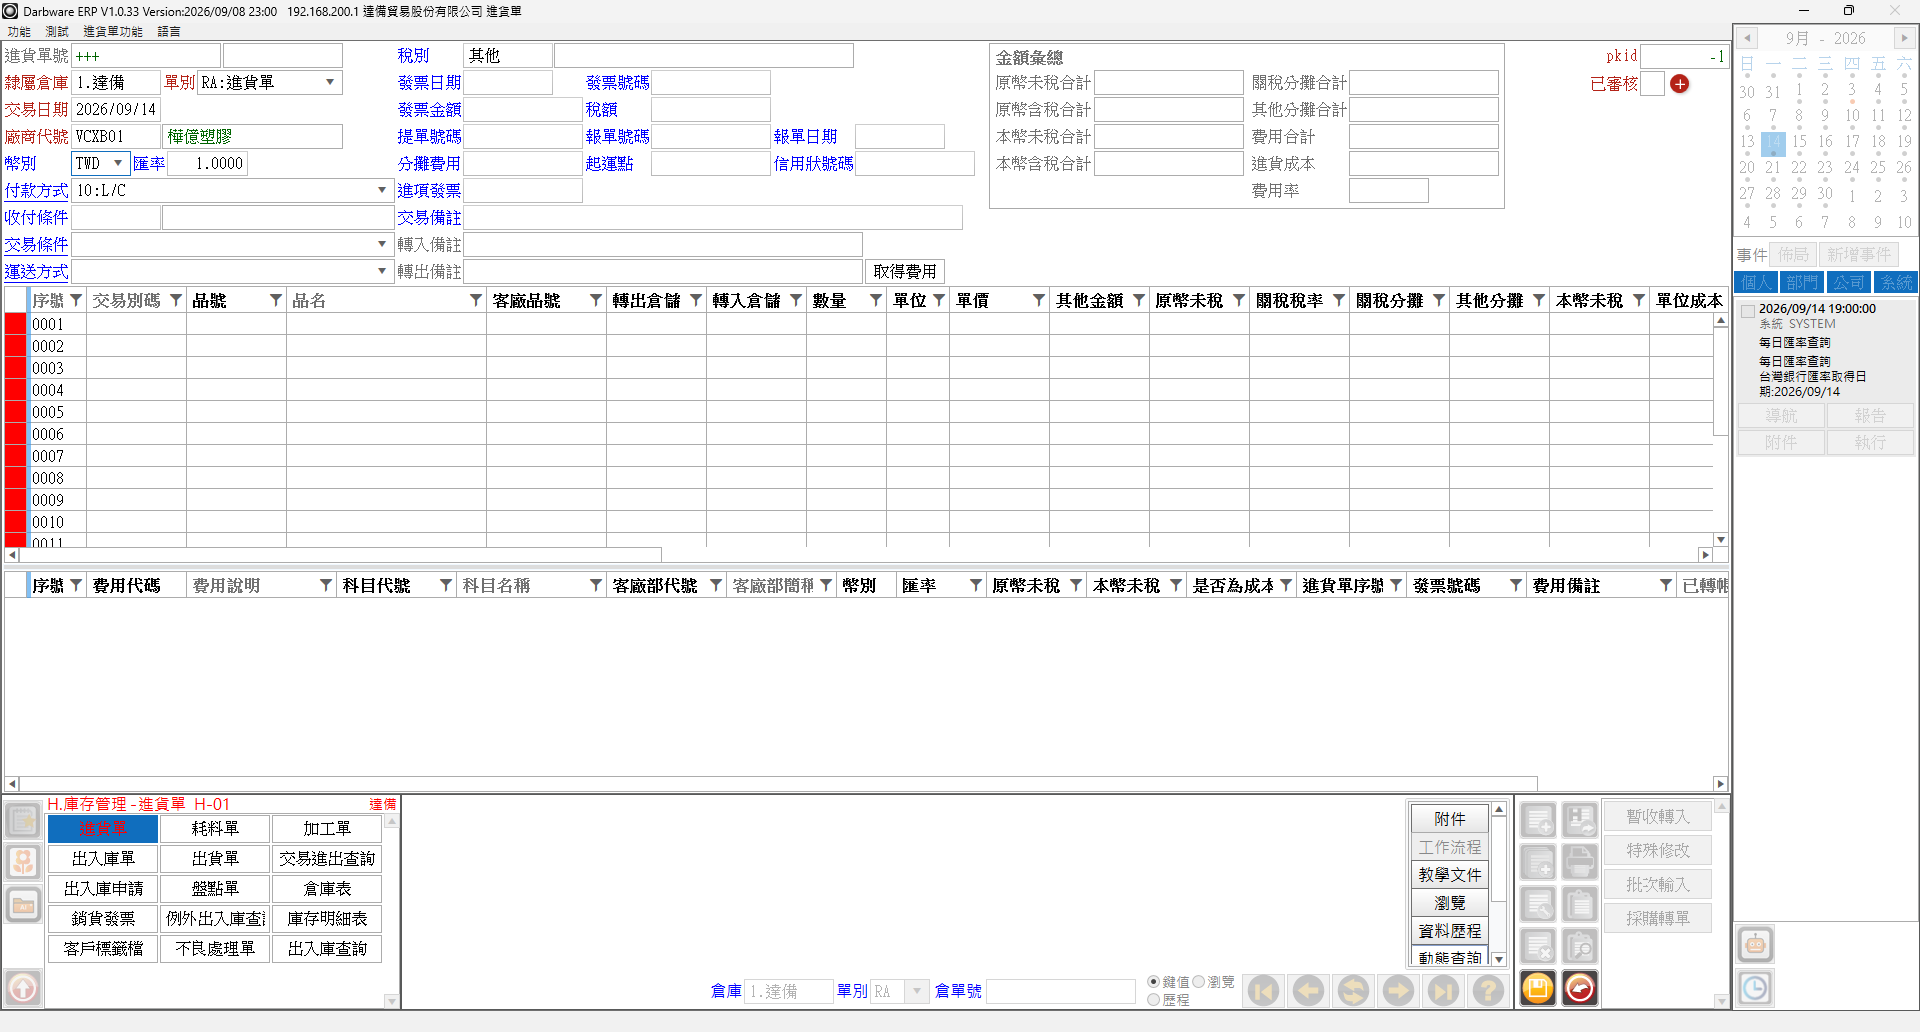Click the 取得費用 button
Viewport: 1920px width, 1032px height.
point(905,271)
